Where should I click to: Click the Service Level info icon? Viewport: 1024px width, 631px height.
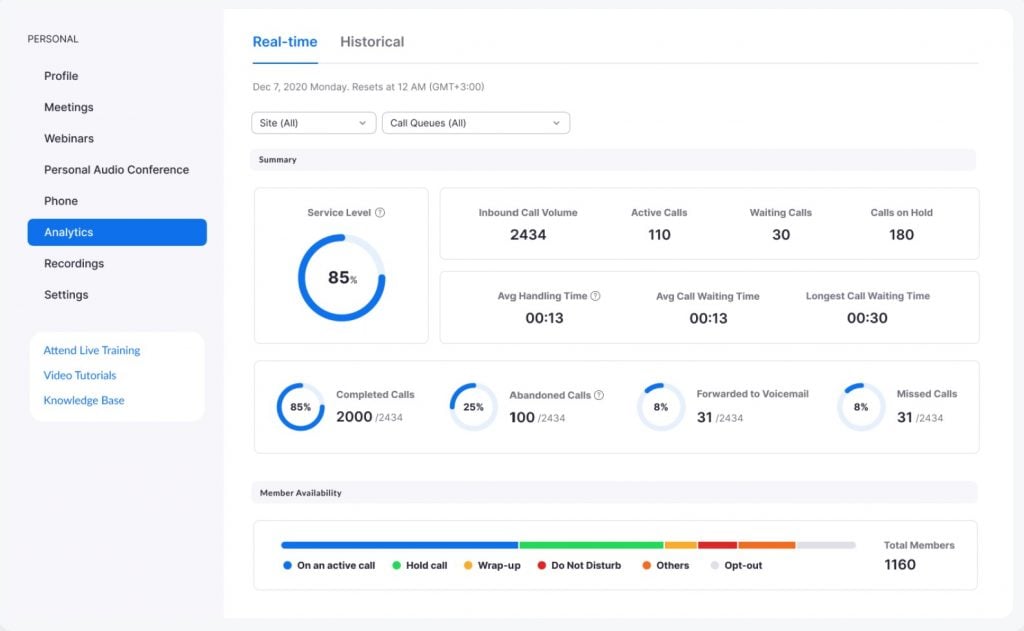pyautogui.click(x=379, y=211)
